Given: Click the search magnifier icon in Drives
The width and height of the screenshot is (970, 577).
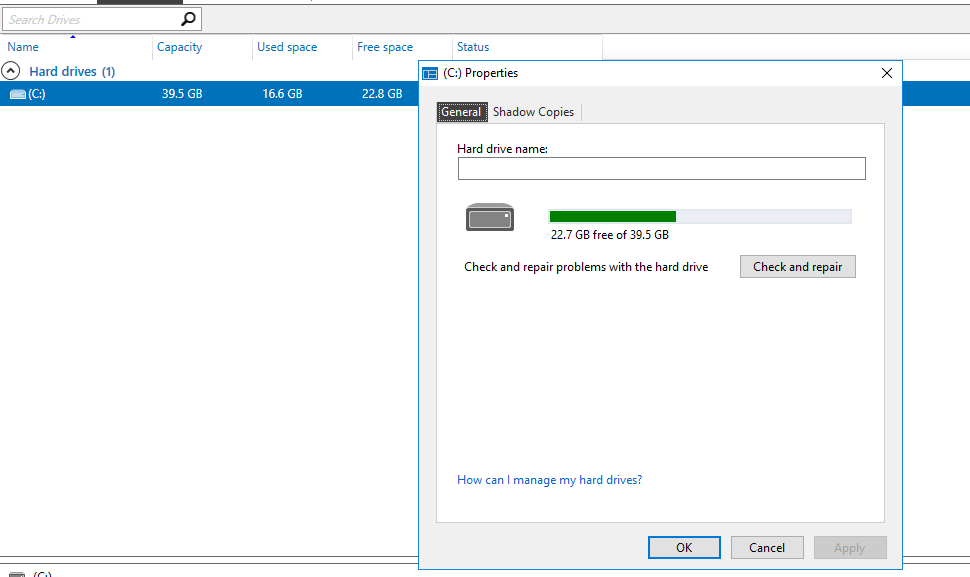Looking at the screenshot, I should coord(188,19).
